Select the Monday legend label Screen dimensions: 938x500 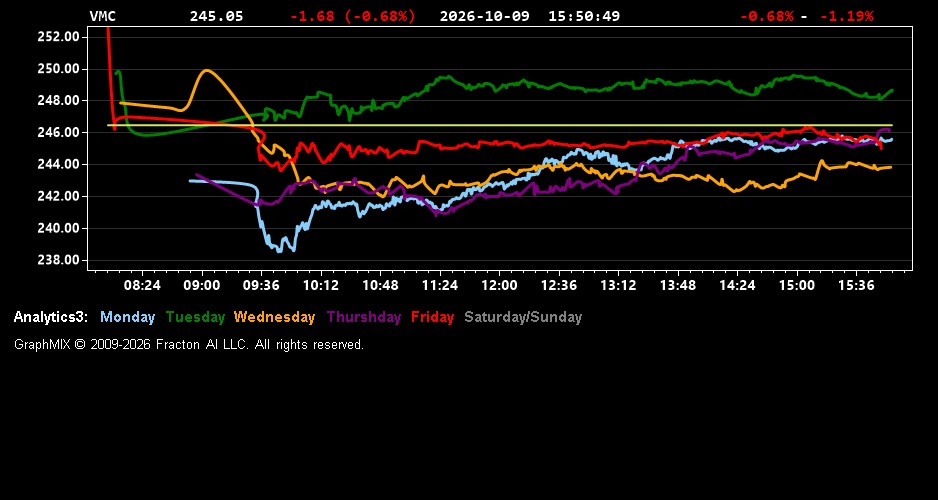pos(127,318)
